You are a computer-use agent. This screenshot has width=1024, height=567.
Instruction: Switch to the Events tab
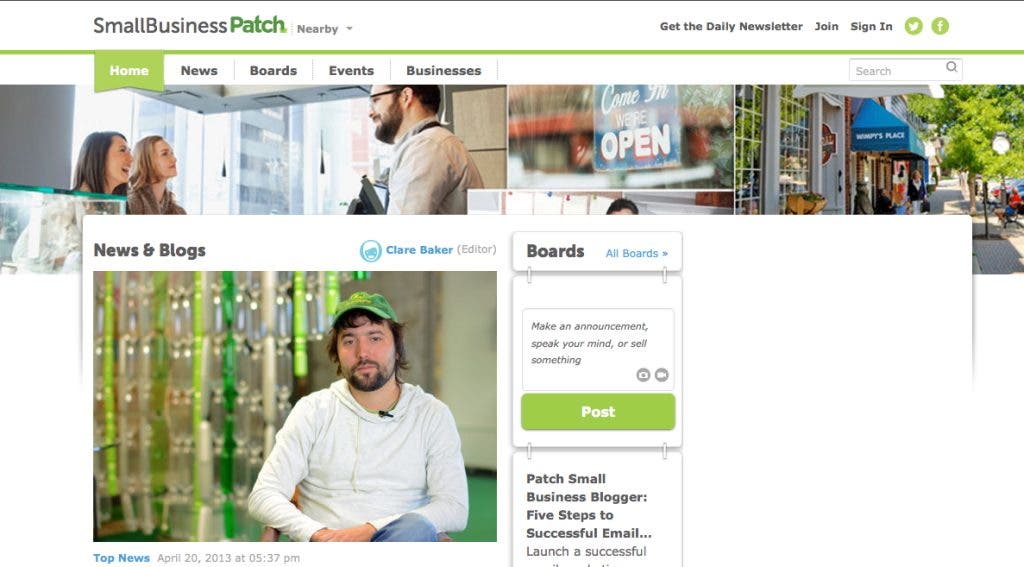pyautogui.click(x=351, y=71)
